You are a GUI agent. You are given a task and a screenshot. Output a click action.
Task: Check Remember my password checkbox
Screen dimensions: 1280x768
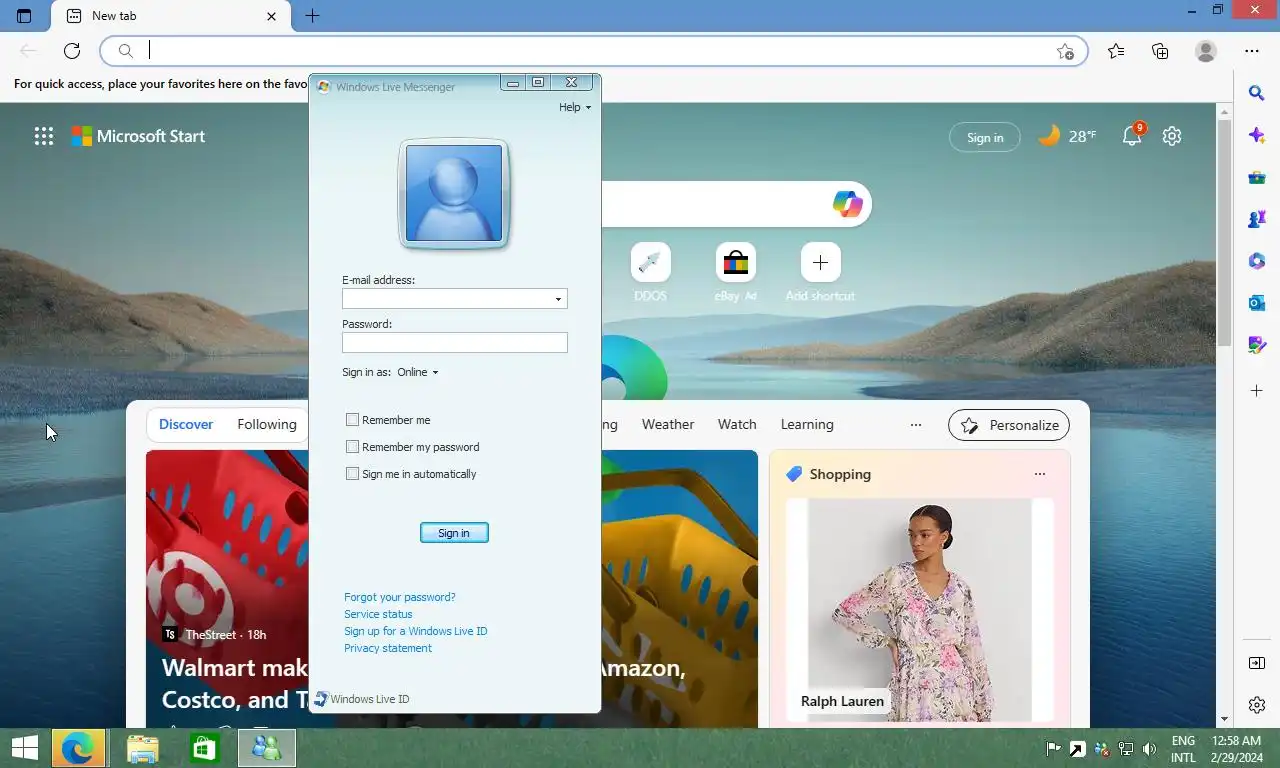pyautogui.click(x=352, y=447)
